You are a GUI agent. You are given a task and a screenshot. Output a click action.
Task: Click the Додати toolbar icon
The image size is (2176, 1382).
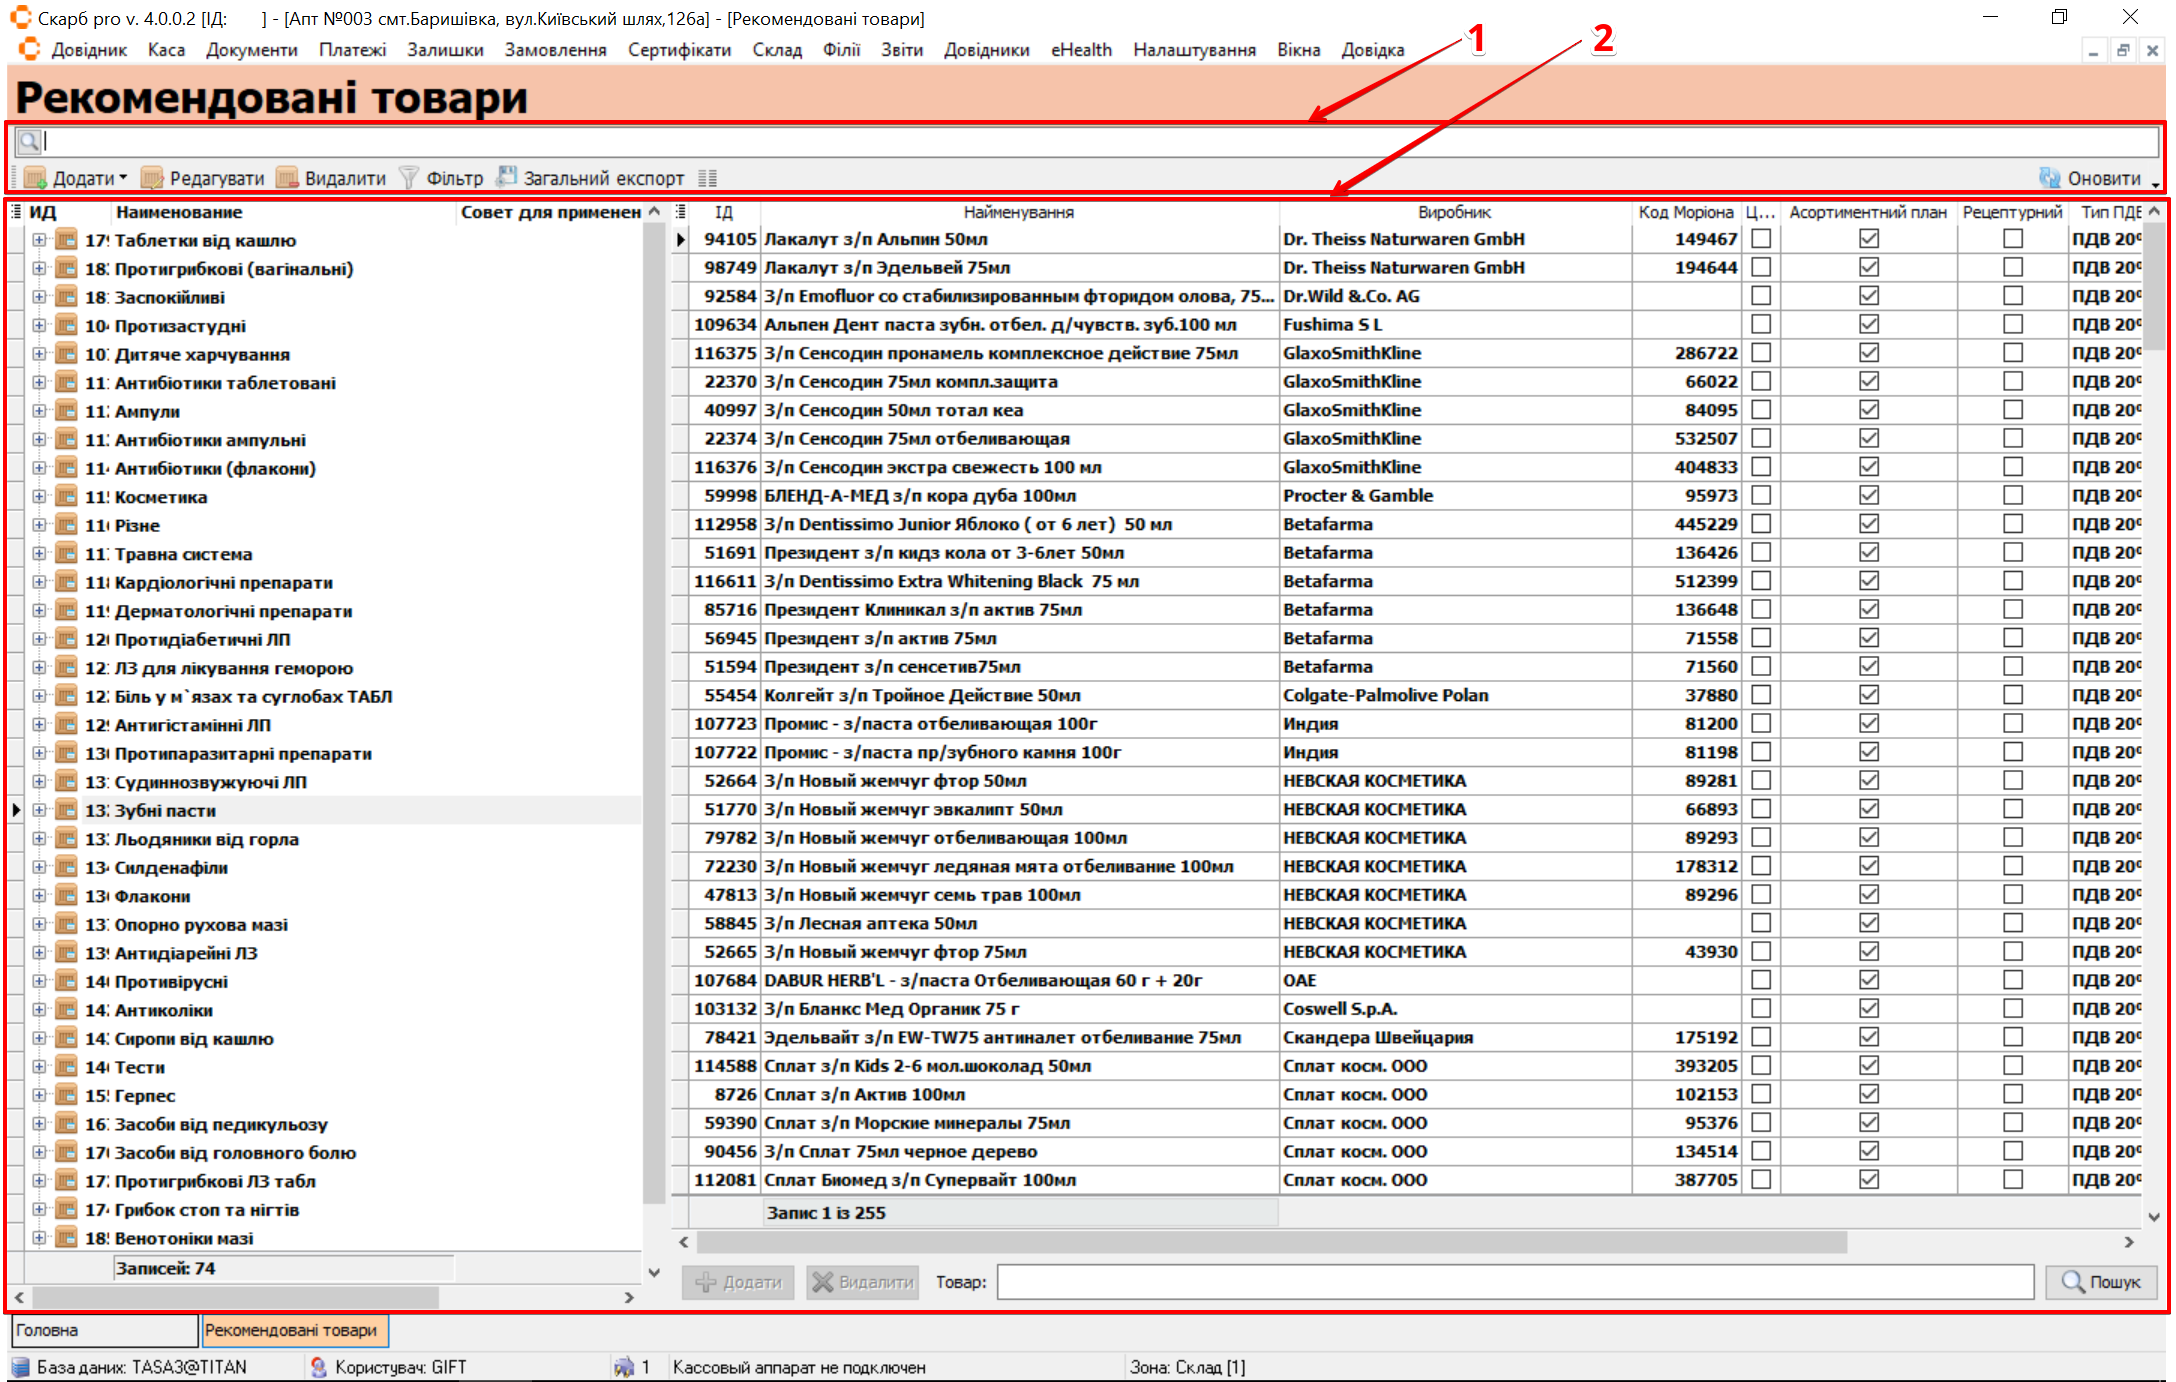36,178
